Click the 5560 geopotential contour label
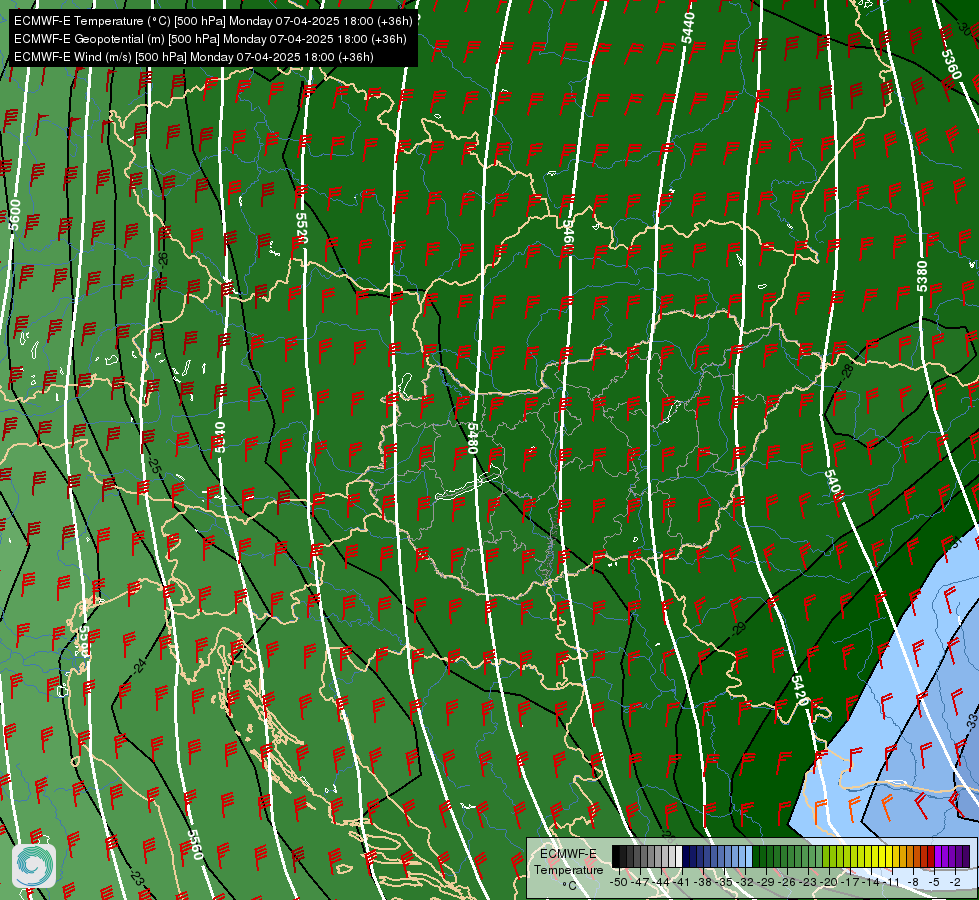Viewport: 979px width, 900px height. (195, 844)
